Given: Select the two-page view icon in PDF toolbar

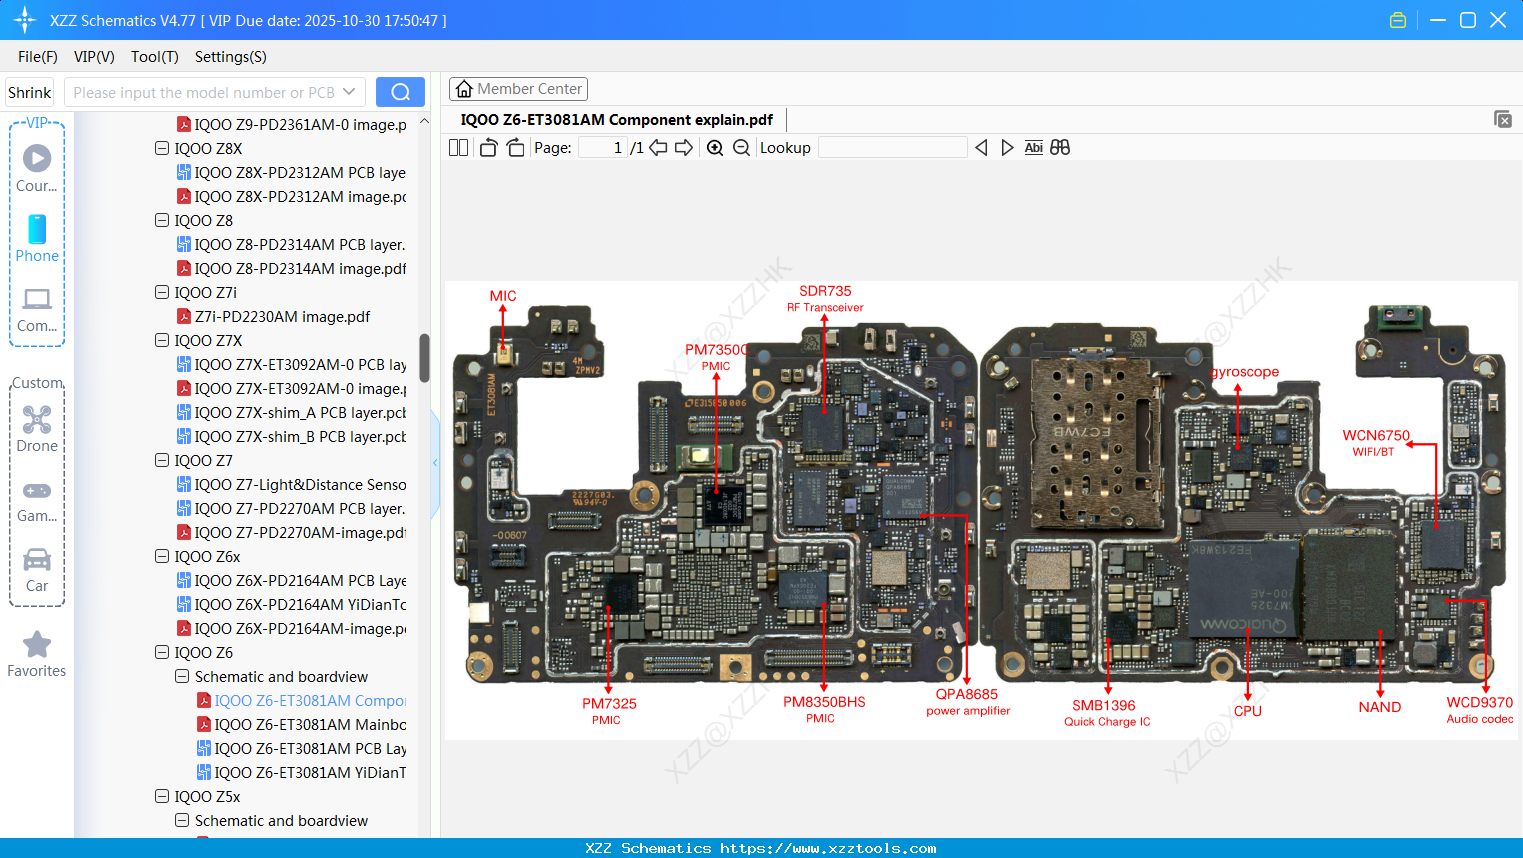Looking at the screenshot, I should point(457,147).
